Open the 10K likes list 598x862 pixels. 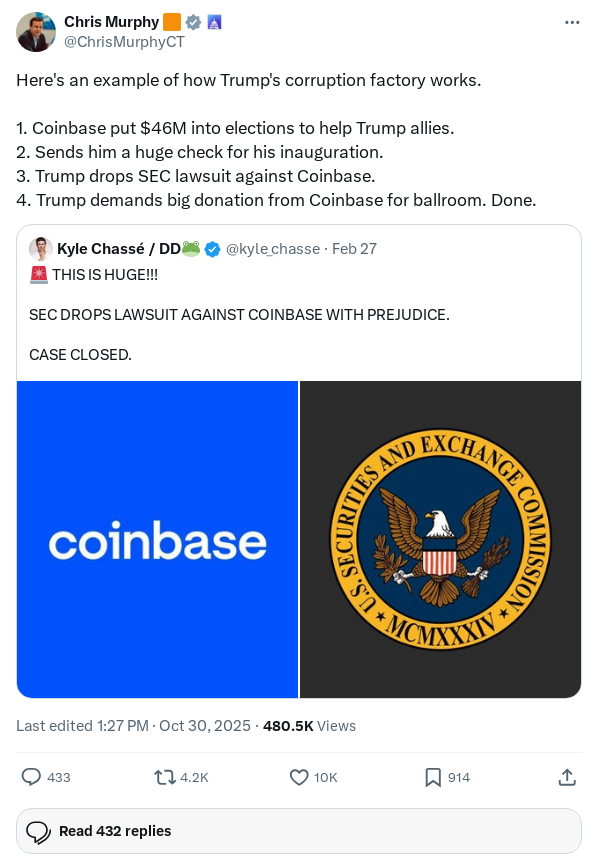point(324,777)
